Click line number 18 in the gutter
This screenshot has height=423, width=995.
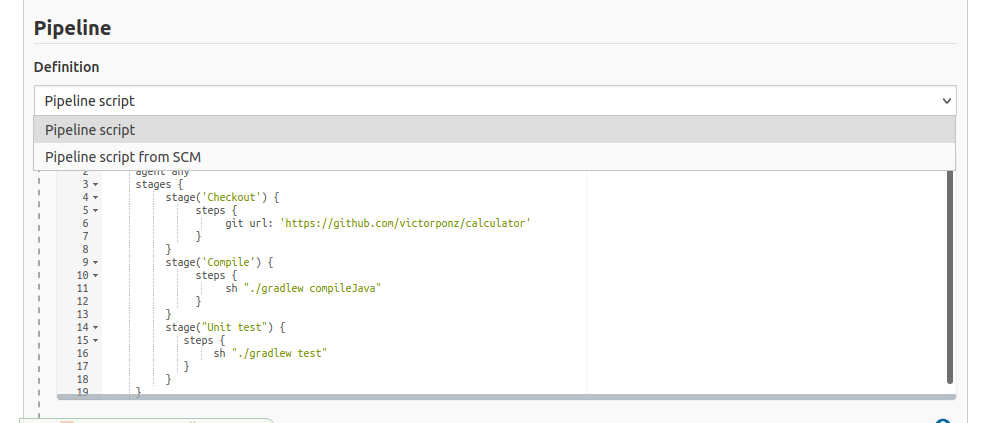click(x=82, y=379)
